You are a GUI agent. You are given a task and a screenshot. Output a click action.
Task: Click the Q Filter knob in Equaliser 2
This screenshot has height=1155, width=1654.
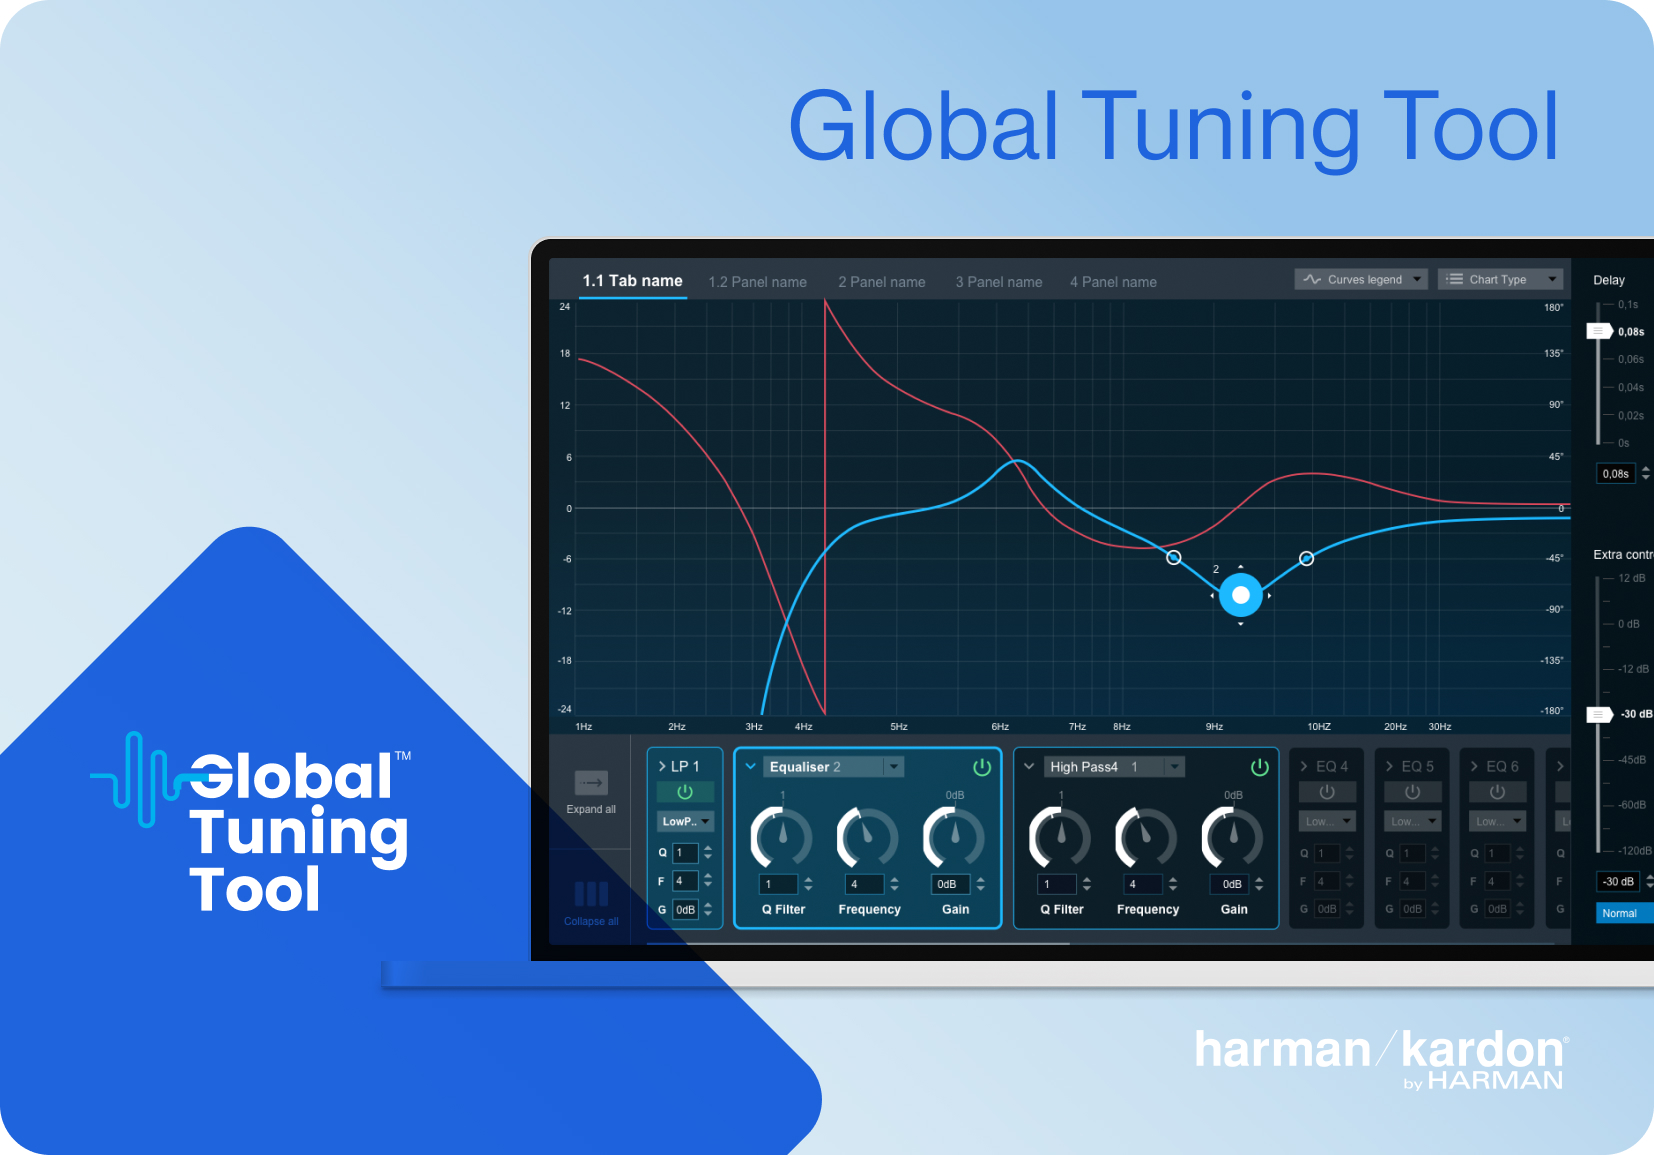coord(782,837)
